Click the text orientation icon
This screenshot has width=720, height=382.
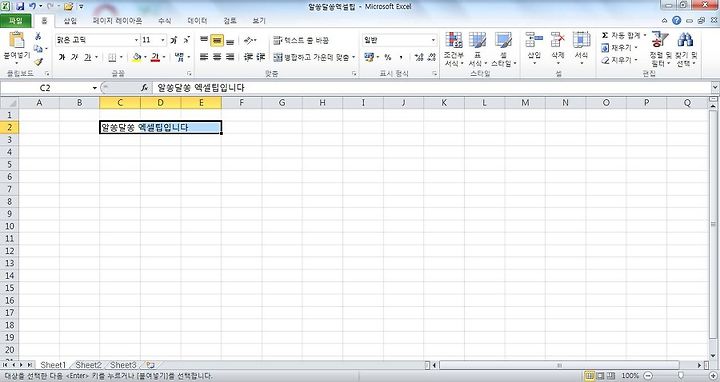click(x=249, y=40)
